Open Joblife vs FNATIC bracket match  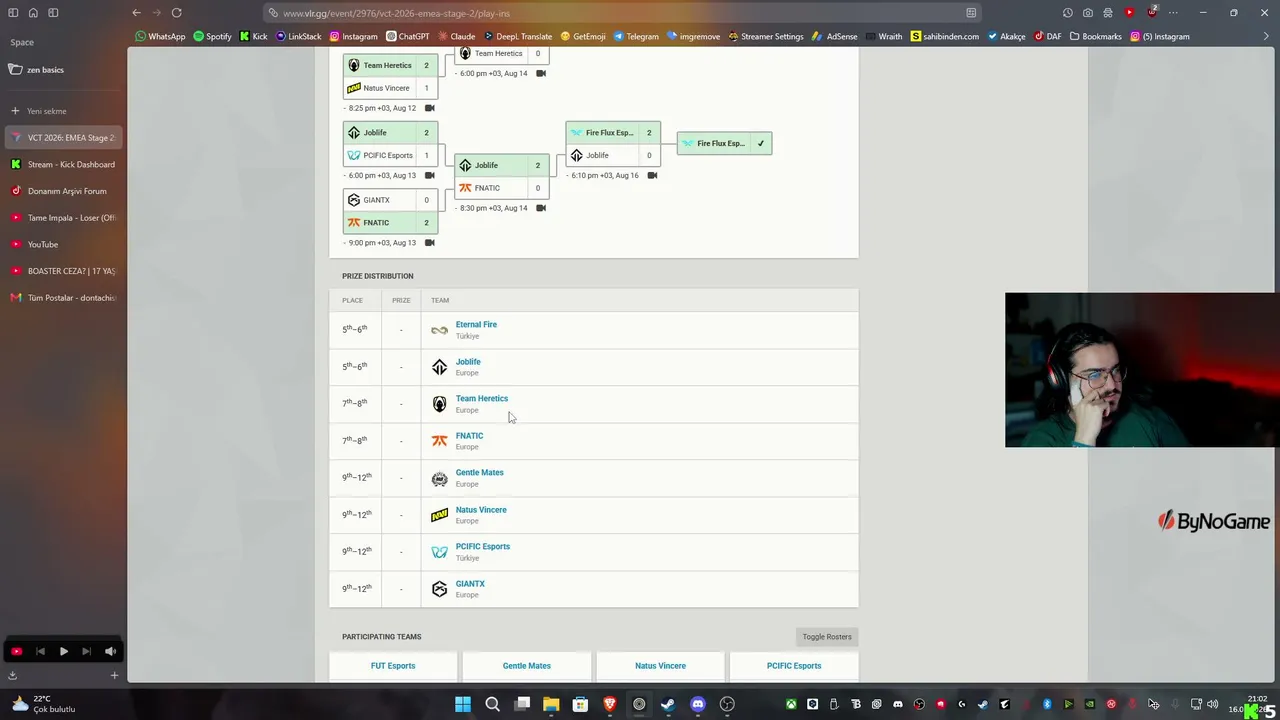pos(502,176)
